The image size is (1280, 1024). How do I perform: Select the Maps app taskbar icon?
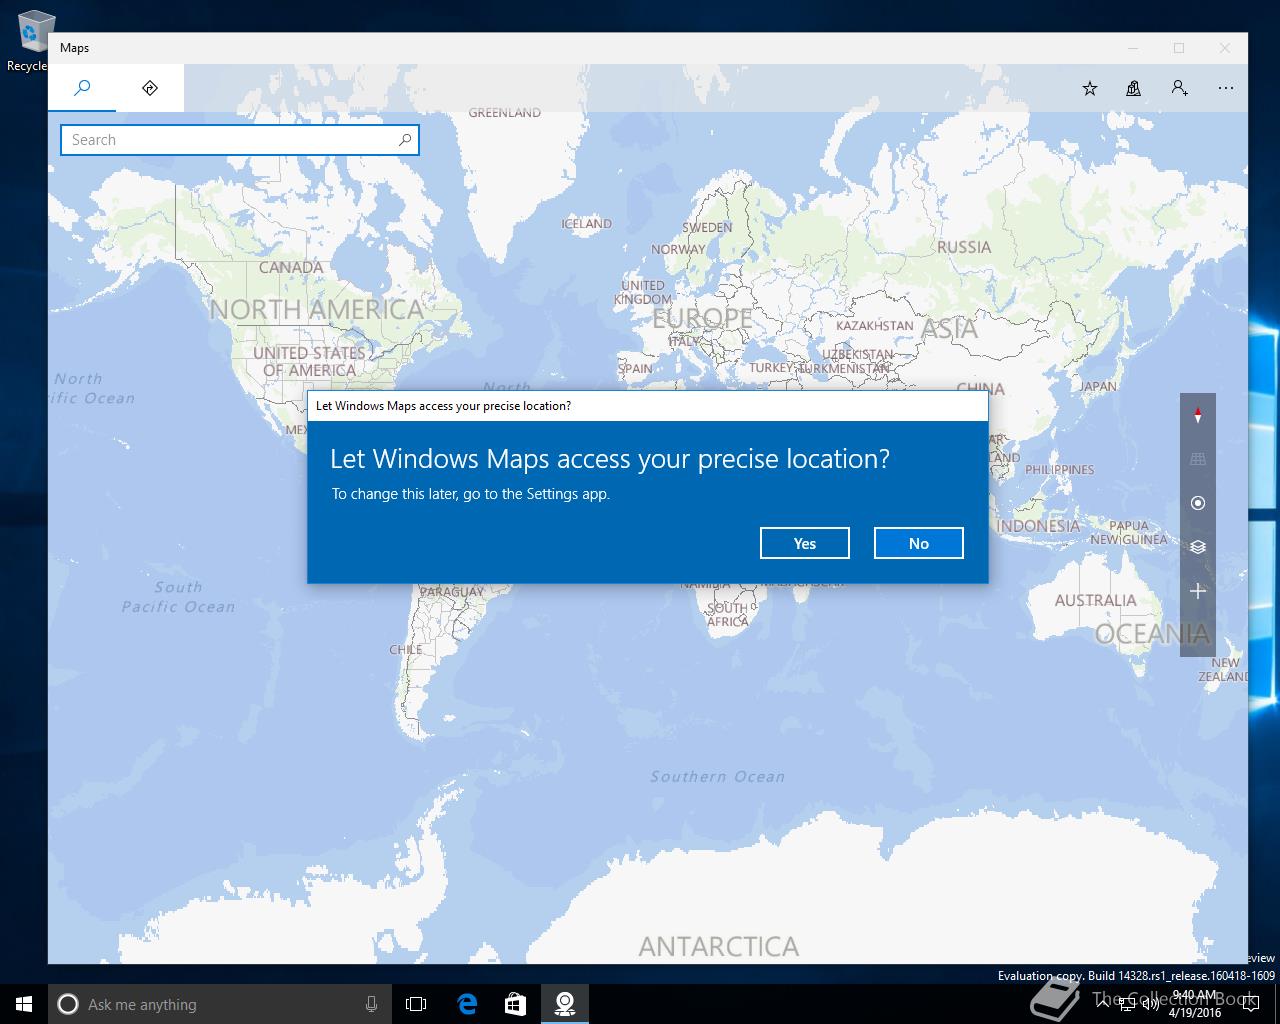click(x=565, y=1004)
